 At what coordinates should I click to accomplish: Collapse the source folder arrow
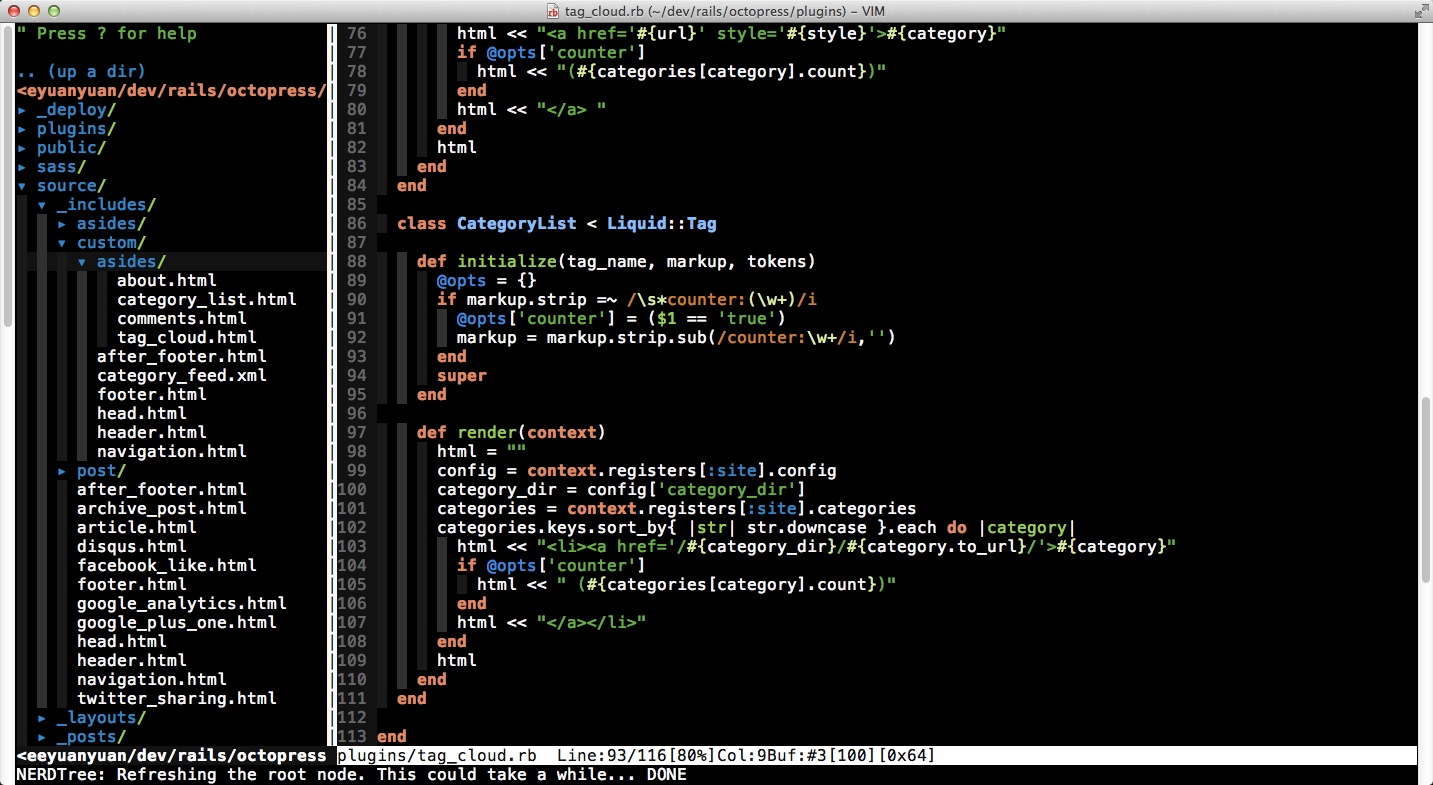point(22,186)
